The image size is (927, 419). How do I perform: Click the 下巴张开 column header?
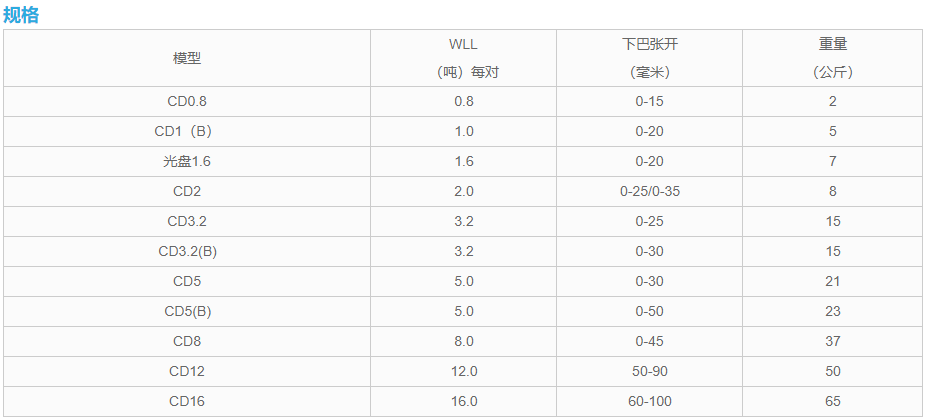pos(650,44)
